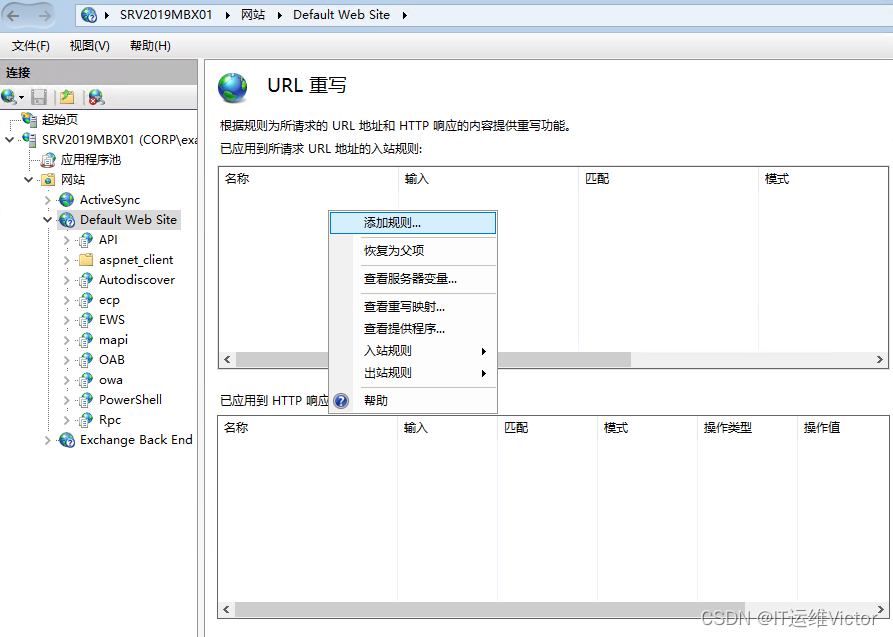
Task: Click the ecp application icon
Action: pos(85,300)
